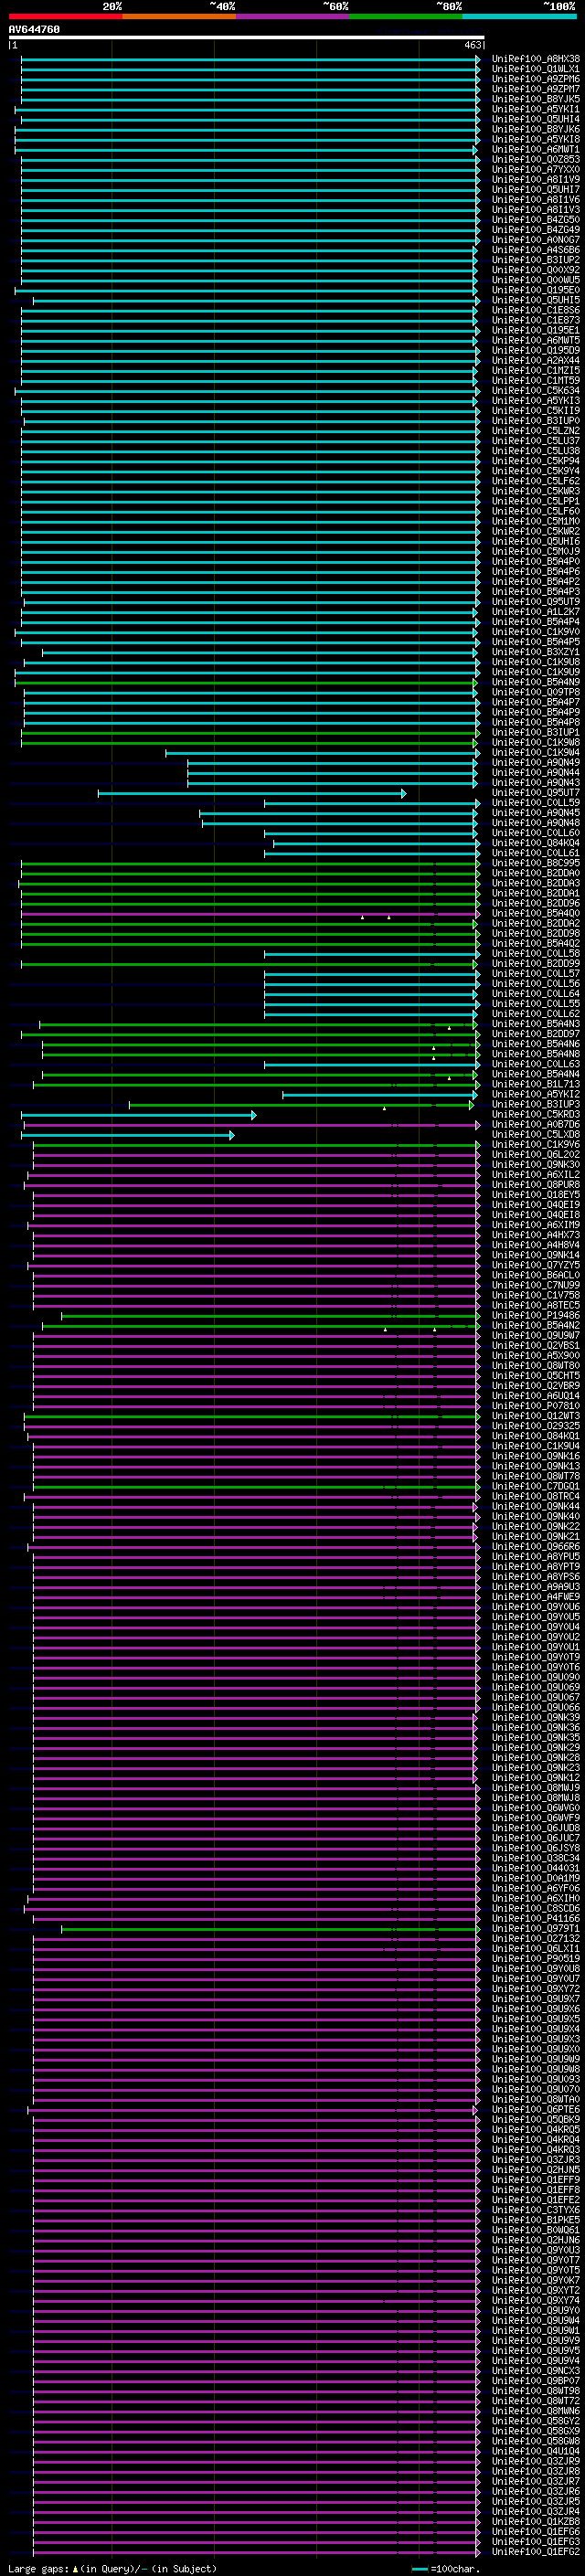The image size is (585, 2576).
Task: Select the UniRef100_Q18EY5 label
Action: point(536,1195)
